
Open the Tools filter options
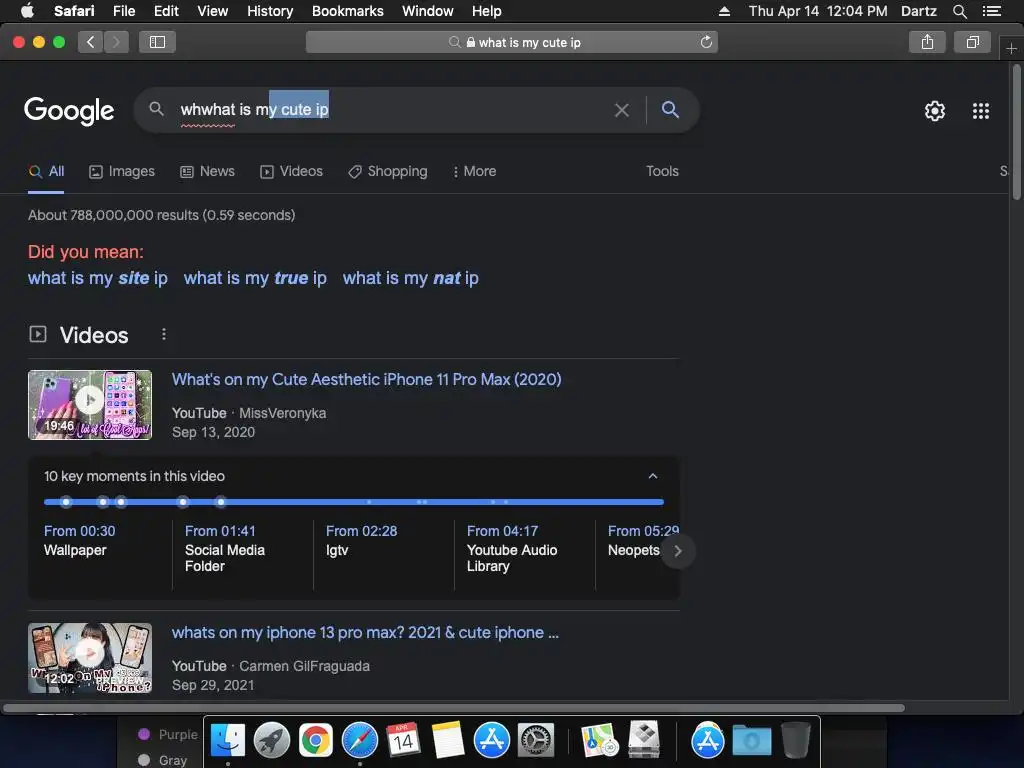tap(662, 171)
